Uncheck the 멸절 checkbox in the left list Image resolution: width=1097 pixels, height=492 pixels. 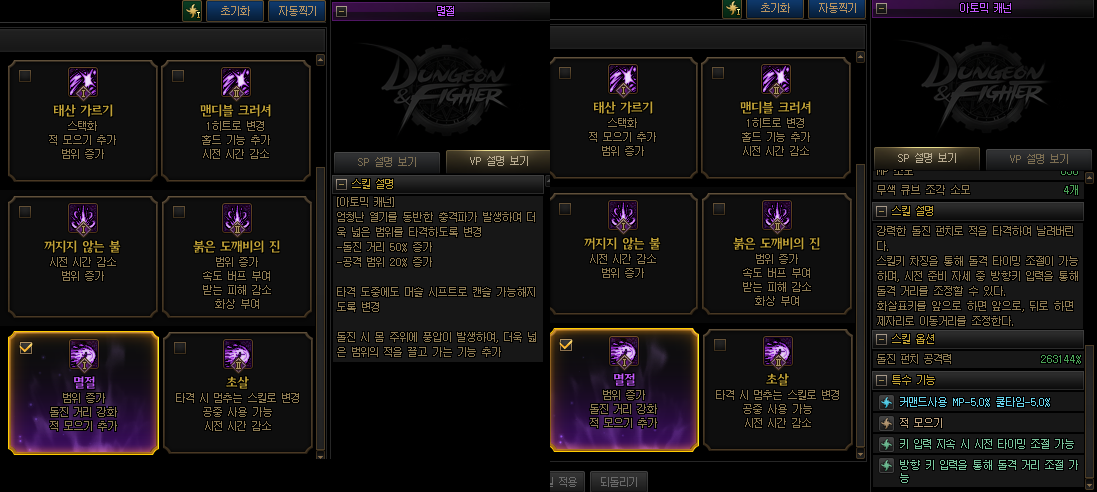(25, 348)
